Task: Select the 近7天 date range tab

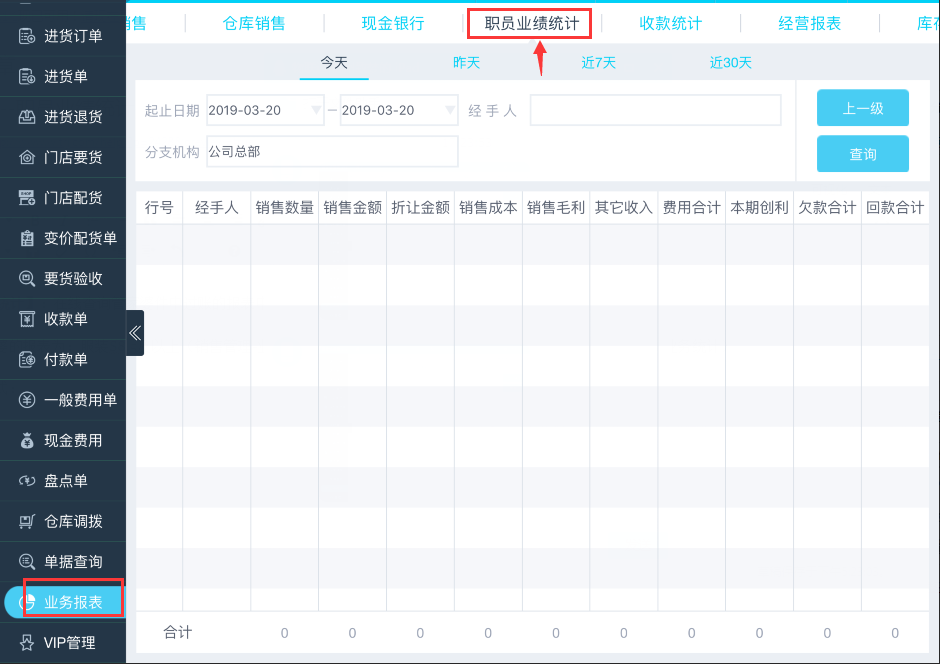Action: [598, 63]
